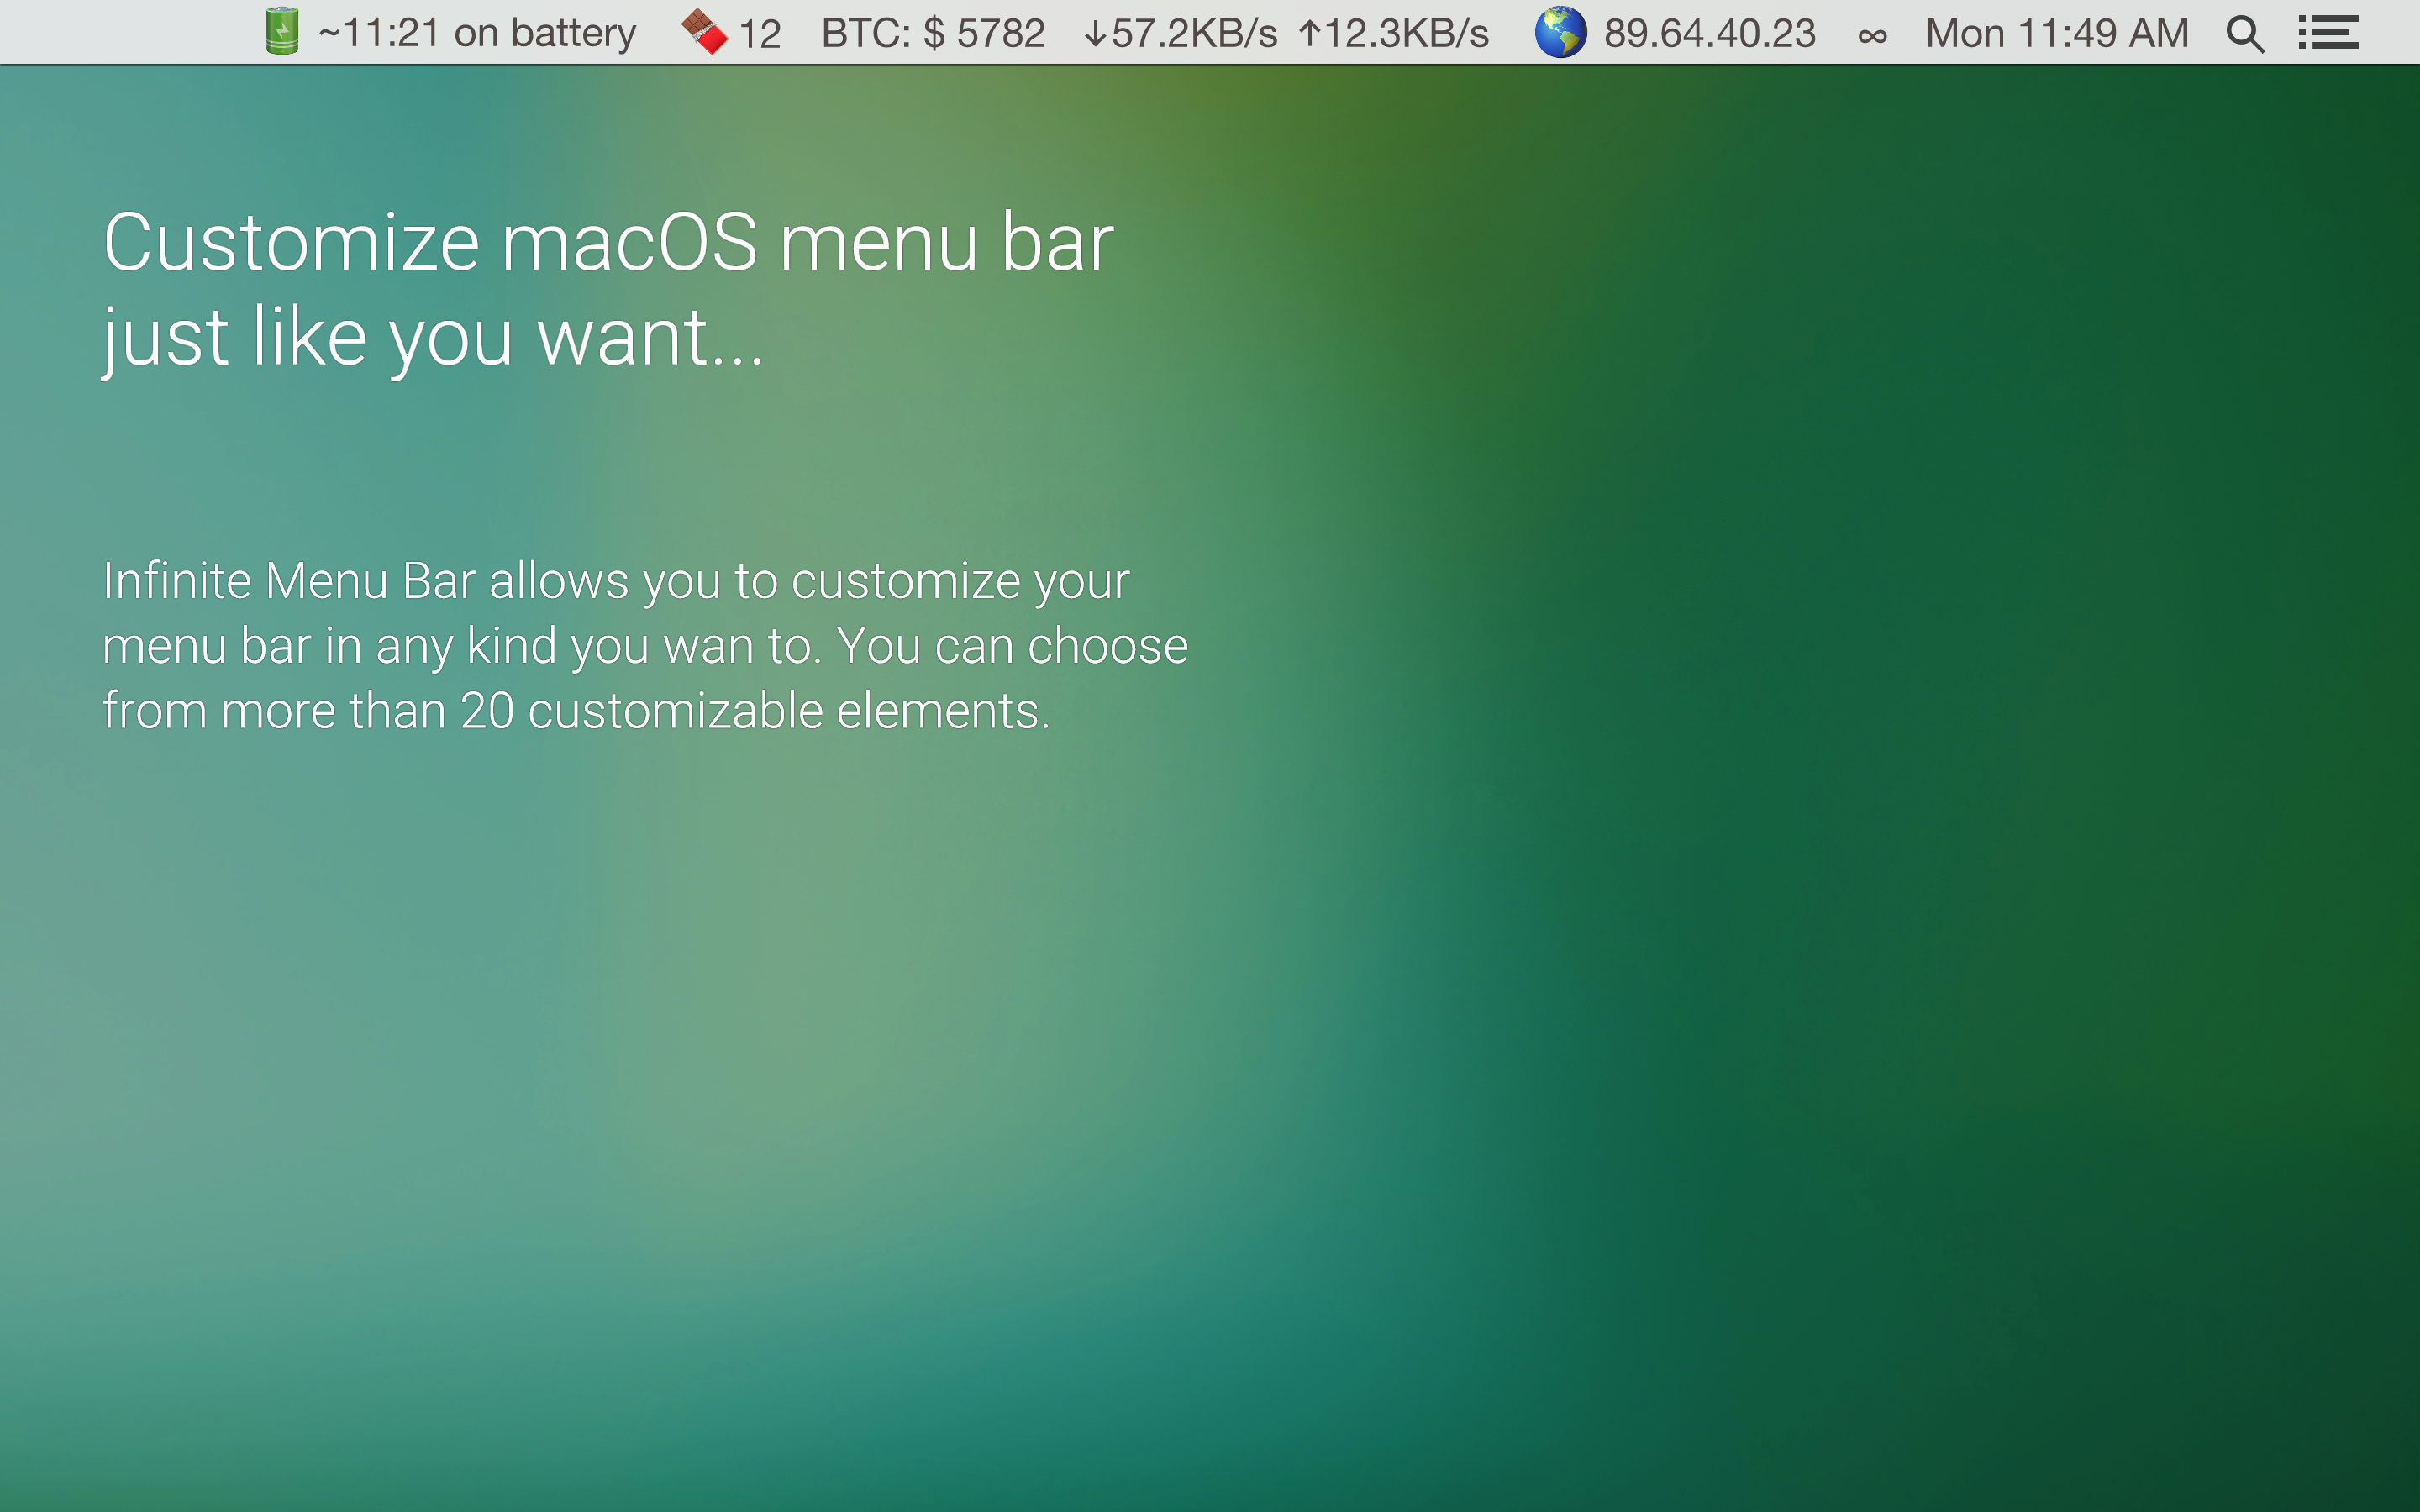Viewport: 2420px width, 1512px height.
Task: Open Spotlight search
Action: [x=2245, y=32]
